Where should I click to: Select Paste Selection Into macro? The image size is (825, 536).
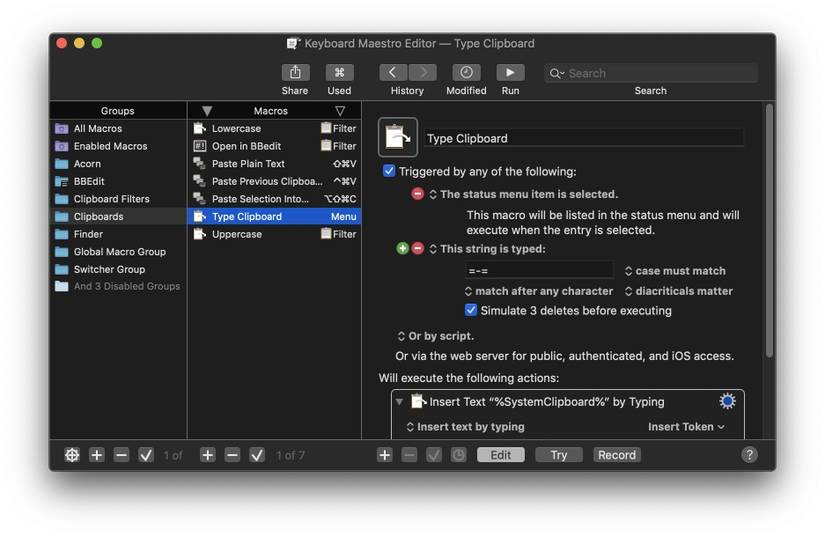(275, 199)
